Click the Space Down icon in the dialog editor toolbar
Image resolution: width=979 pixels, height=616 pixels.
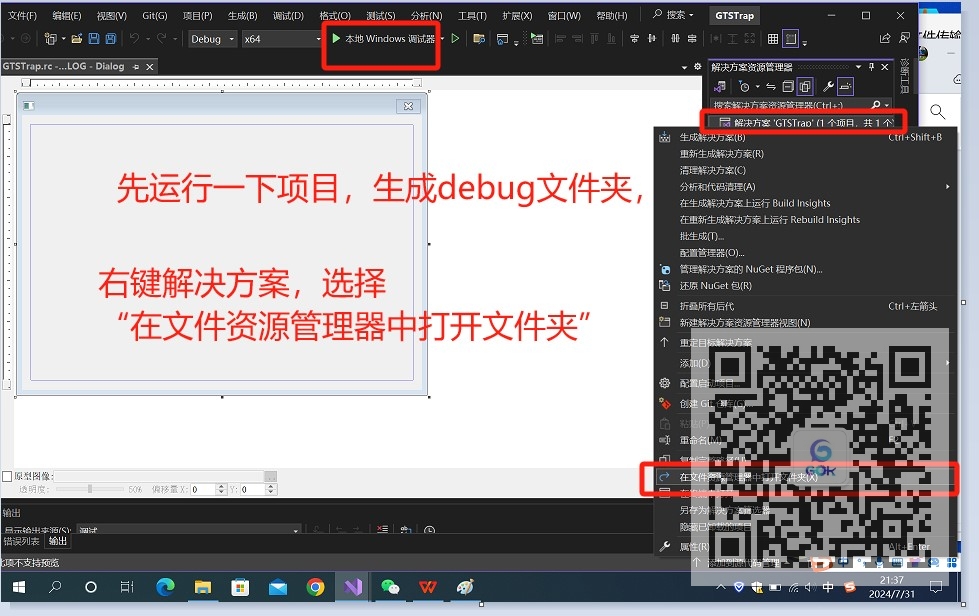pos(692,39)
